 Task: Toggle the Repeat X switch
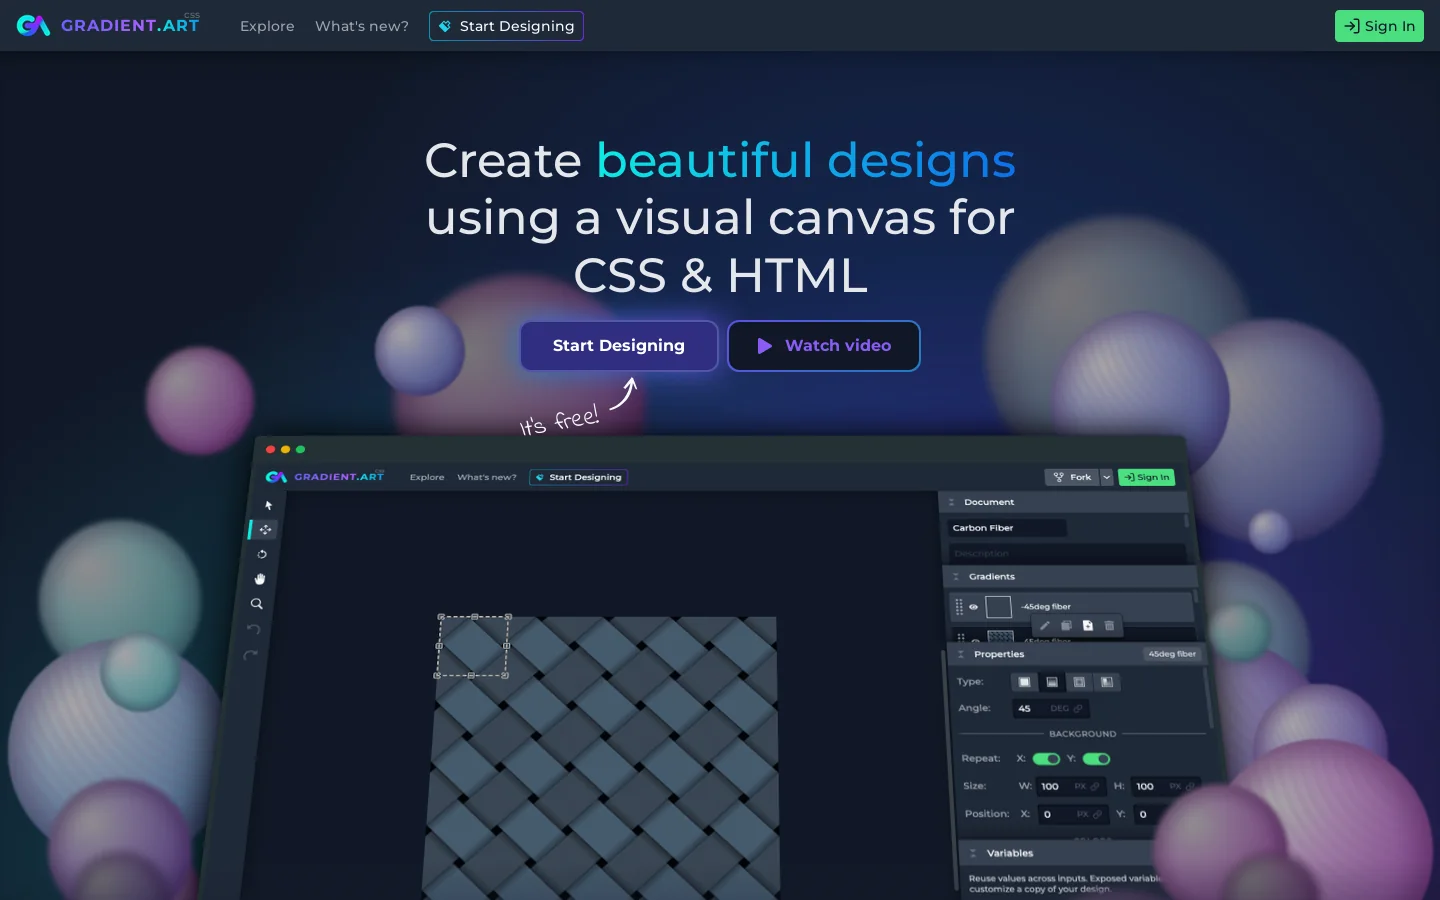[1046, 759]
